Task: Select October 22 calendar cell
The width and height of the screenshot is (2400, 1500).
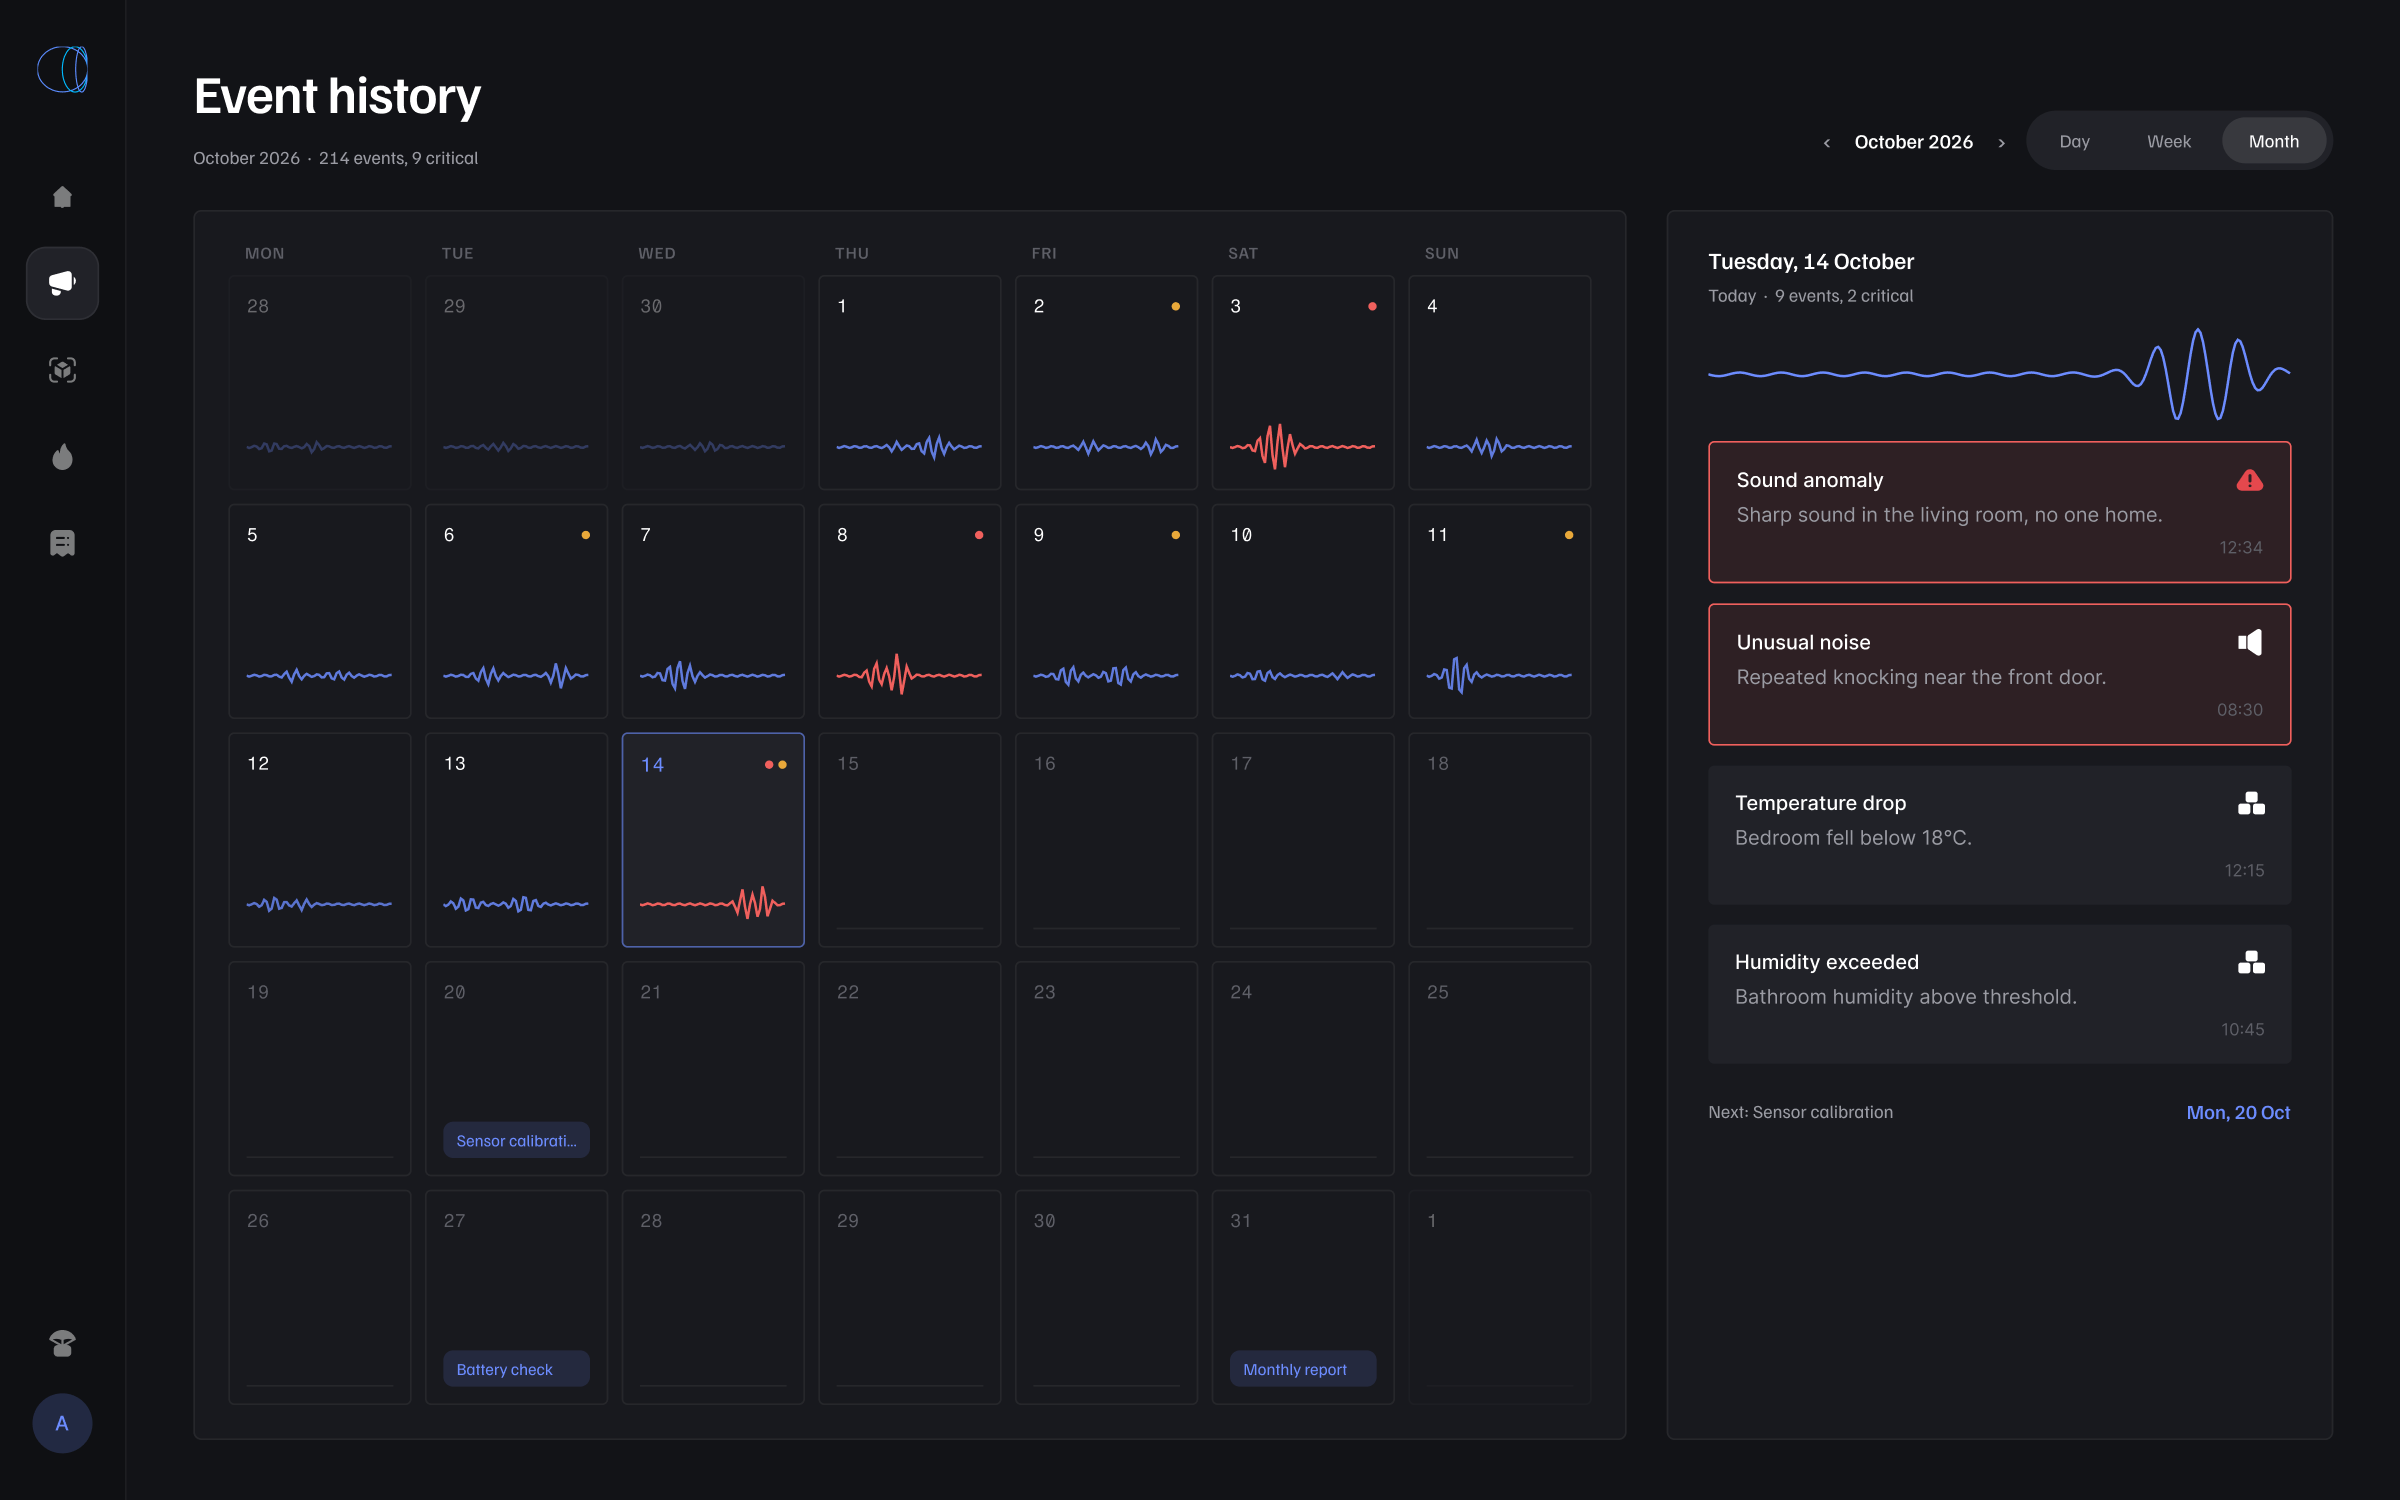Action: click(x=910, y=1068)
